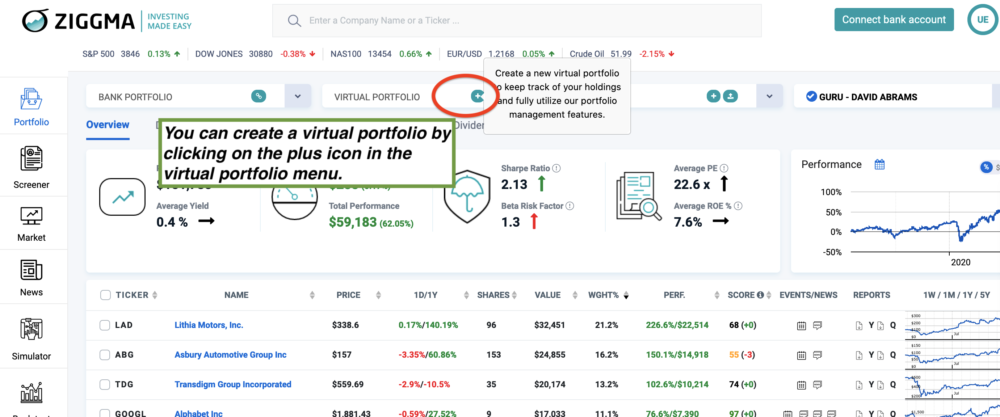The height and width of the screenshot is (417, 1000).
Task: Click the upload icon in third portfolio selector
Action: pos(731,96)
